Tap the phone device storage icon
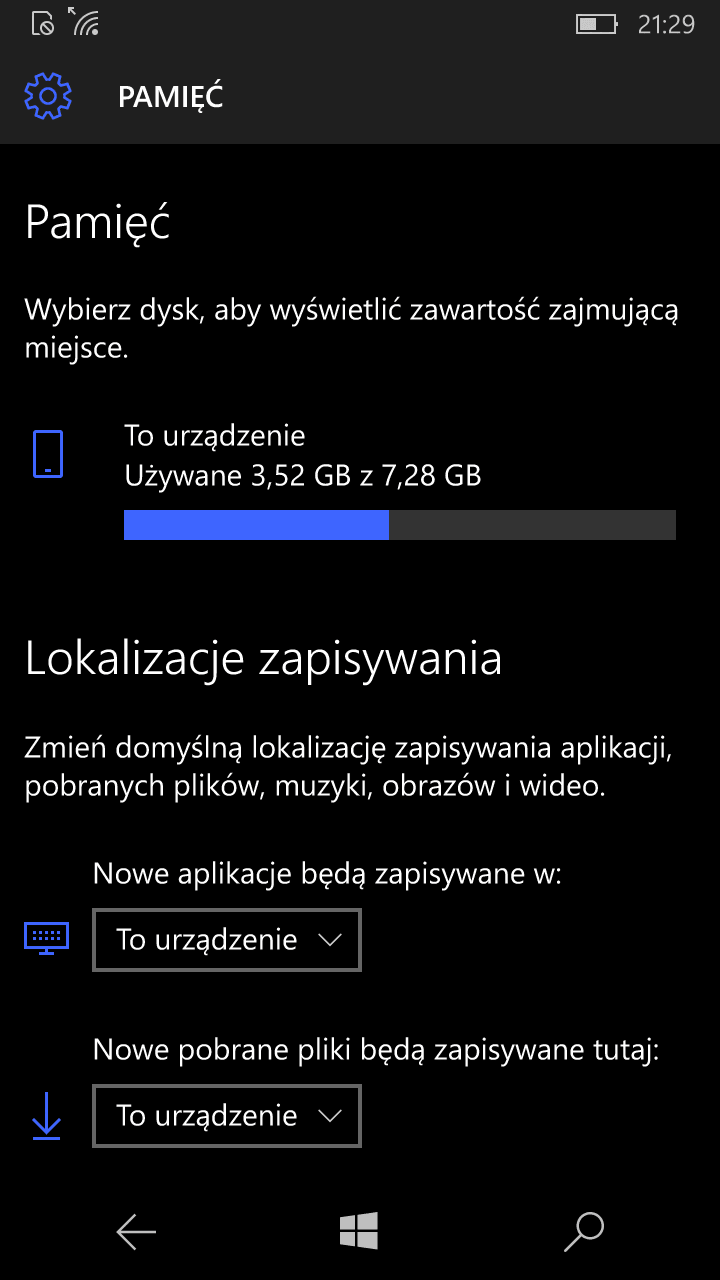Screen dimensions: 720x1280 click(48, 454)
